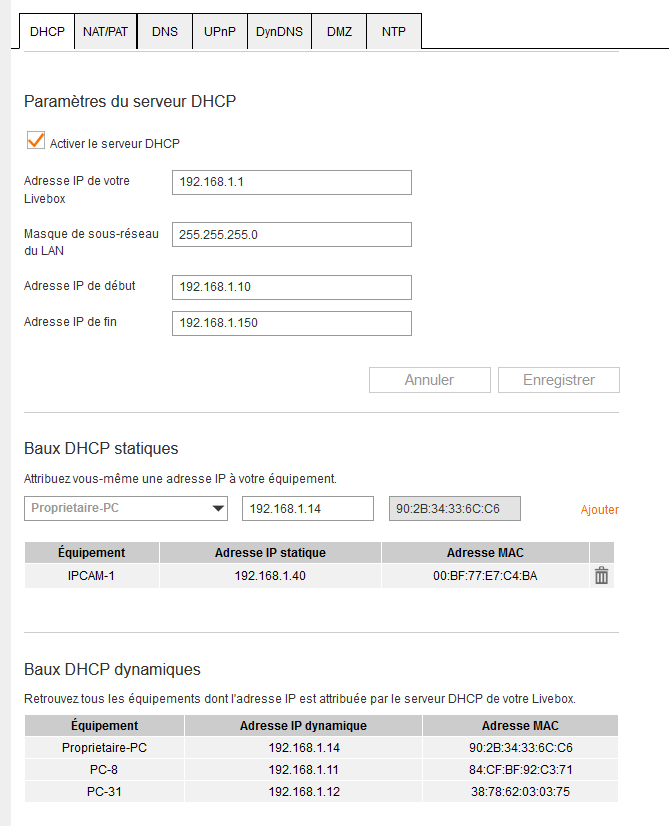Click the subnet mask input field
The image size is (669, 826).
click(291, 235)
